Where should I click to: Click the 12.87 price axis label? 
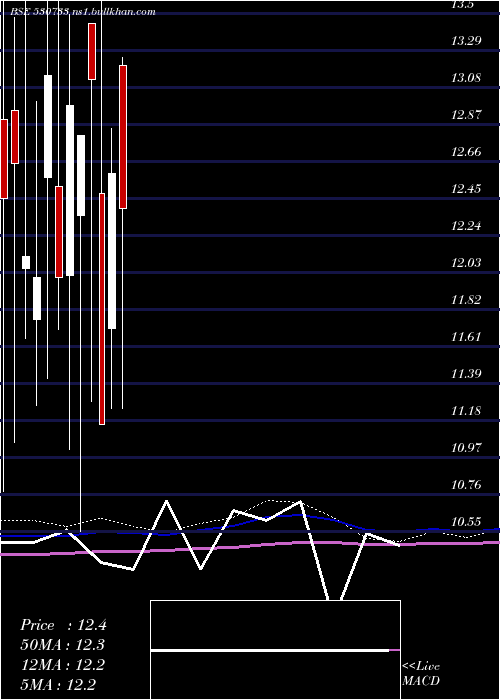(x=466, y=115)
